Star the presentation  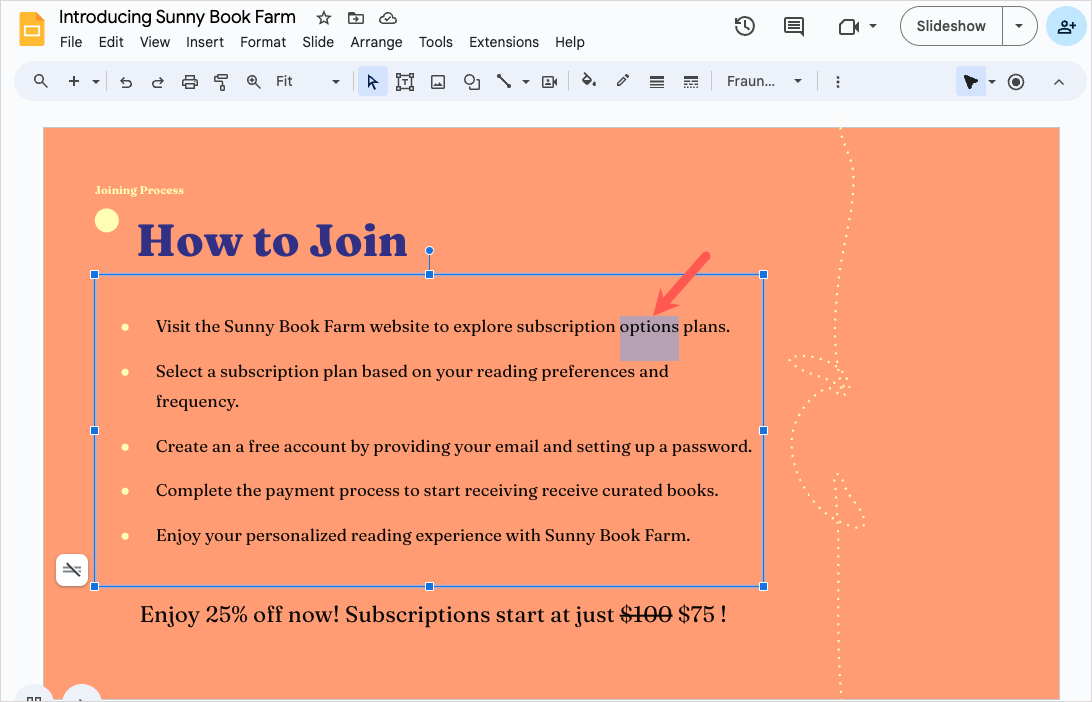(x=323, y=18)
